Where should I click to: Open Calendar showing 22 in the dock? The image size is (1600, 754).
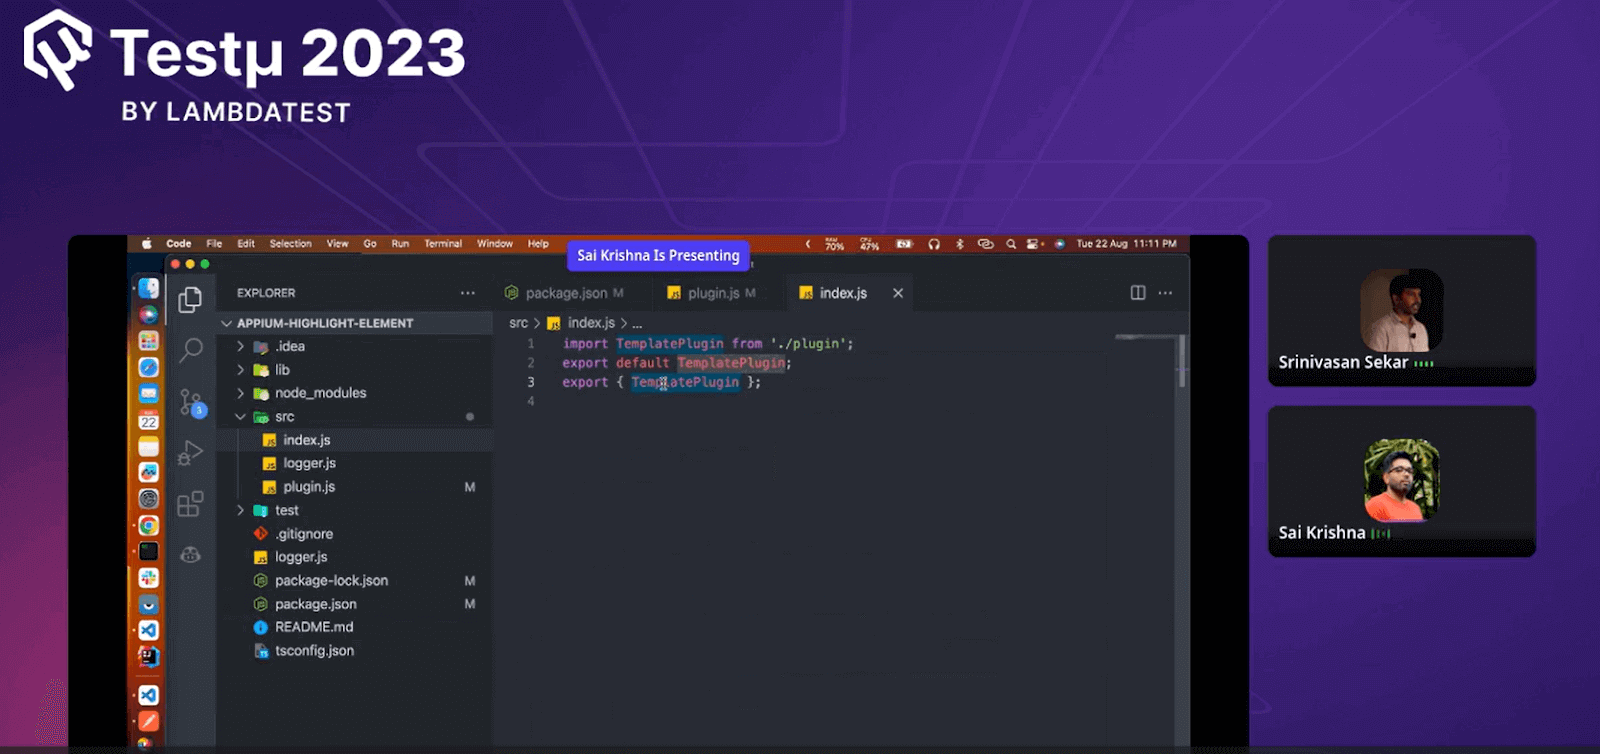pyautogui.click(x=149, y=420)
